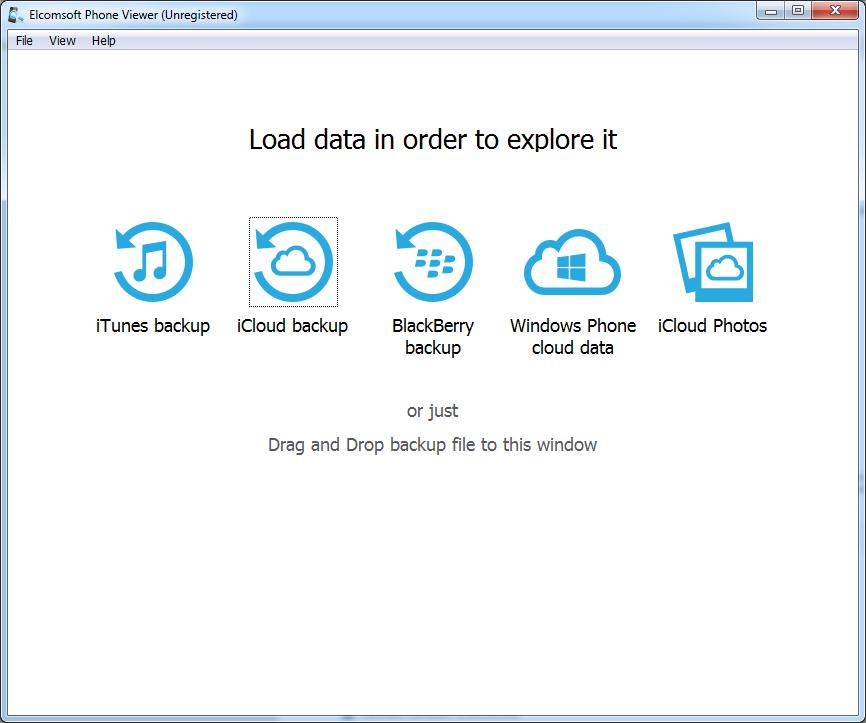Open the File menu
The width and height of the screenshot is (866, 723).
tap(22, 41)
